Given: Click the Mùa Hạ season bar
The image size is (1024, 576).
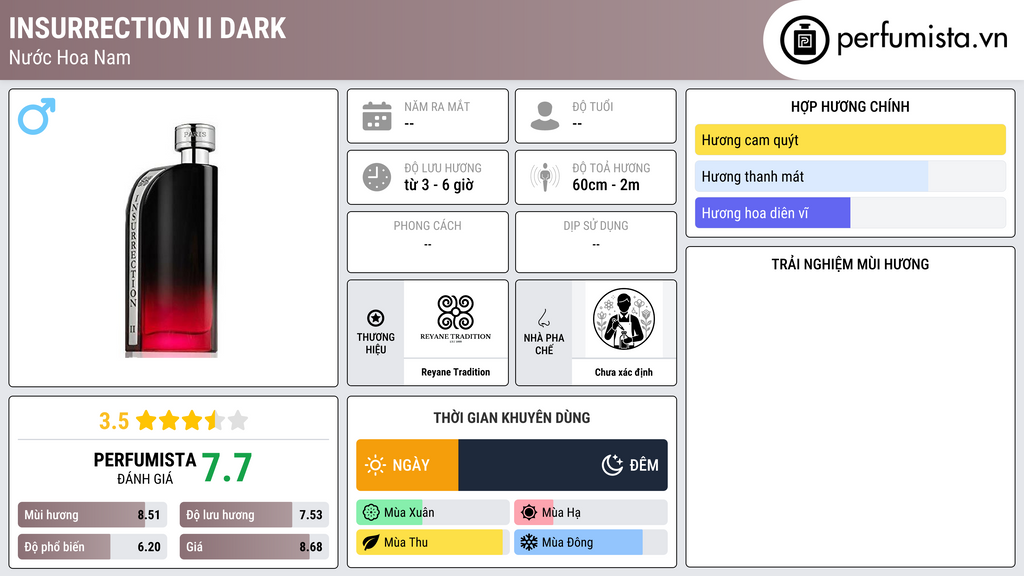Looking at the screenshot, I should pos(590,513).
